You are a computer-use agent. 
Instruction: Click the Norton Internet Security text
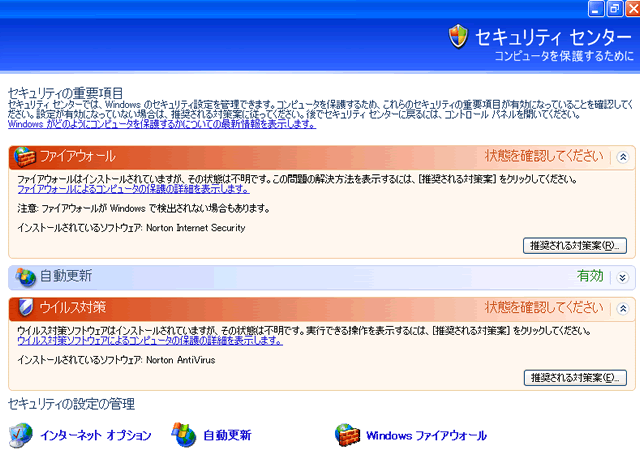pyautogui.click(x=196, y=228)
